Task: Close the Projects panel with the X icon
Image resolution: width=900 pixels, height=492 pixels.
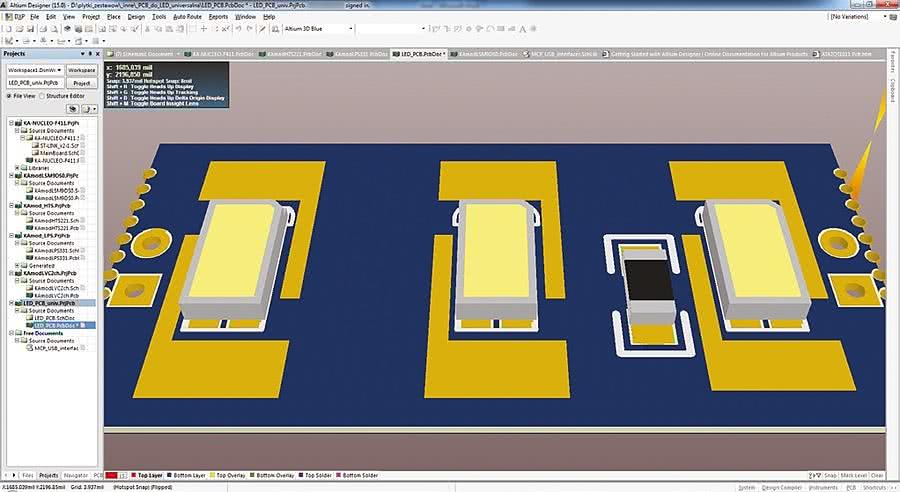Action: click(98, 53)
